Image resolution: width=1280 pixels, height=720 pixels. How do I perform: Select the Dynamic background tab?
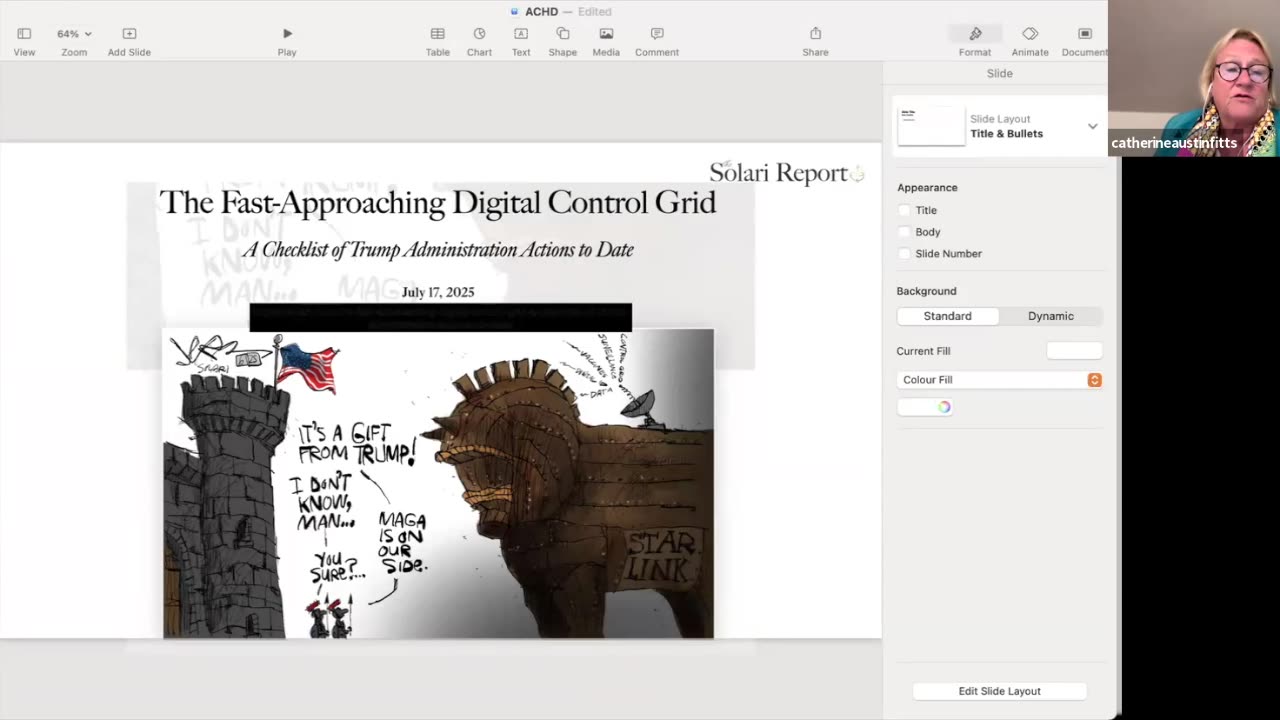(x=1050, y=316)
